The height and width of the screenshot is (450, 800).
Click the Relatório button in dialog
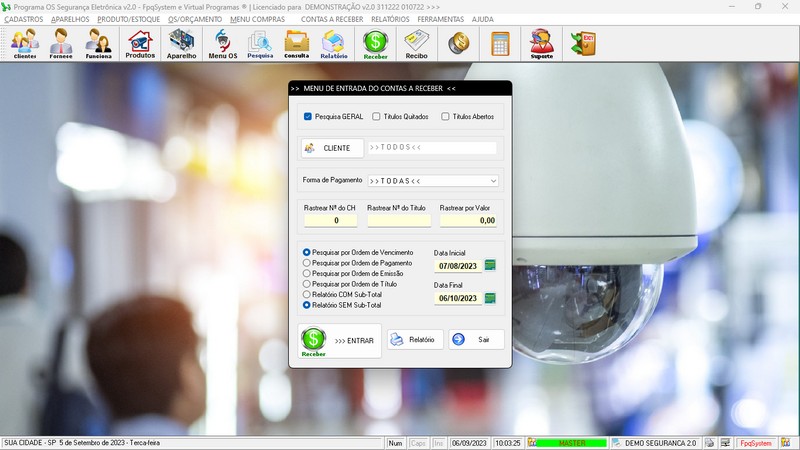point(415,339)
